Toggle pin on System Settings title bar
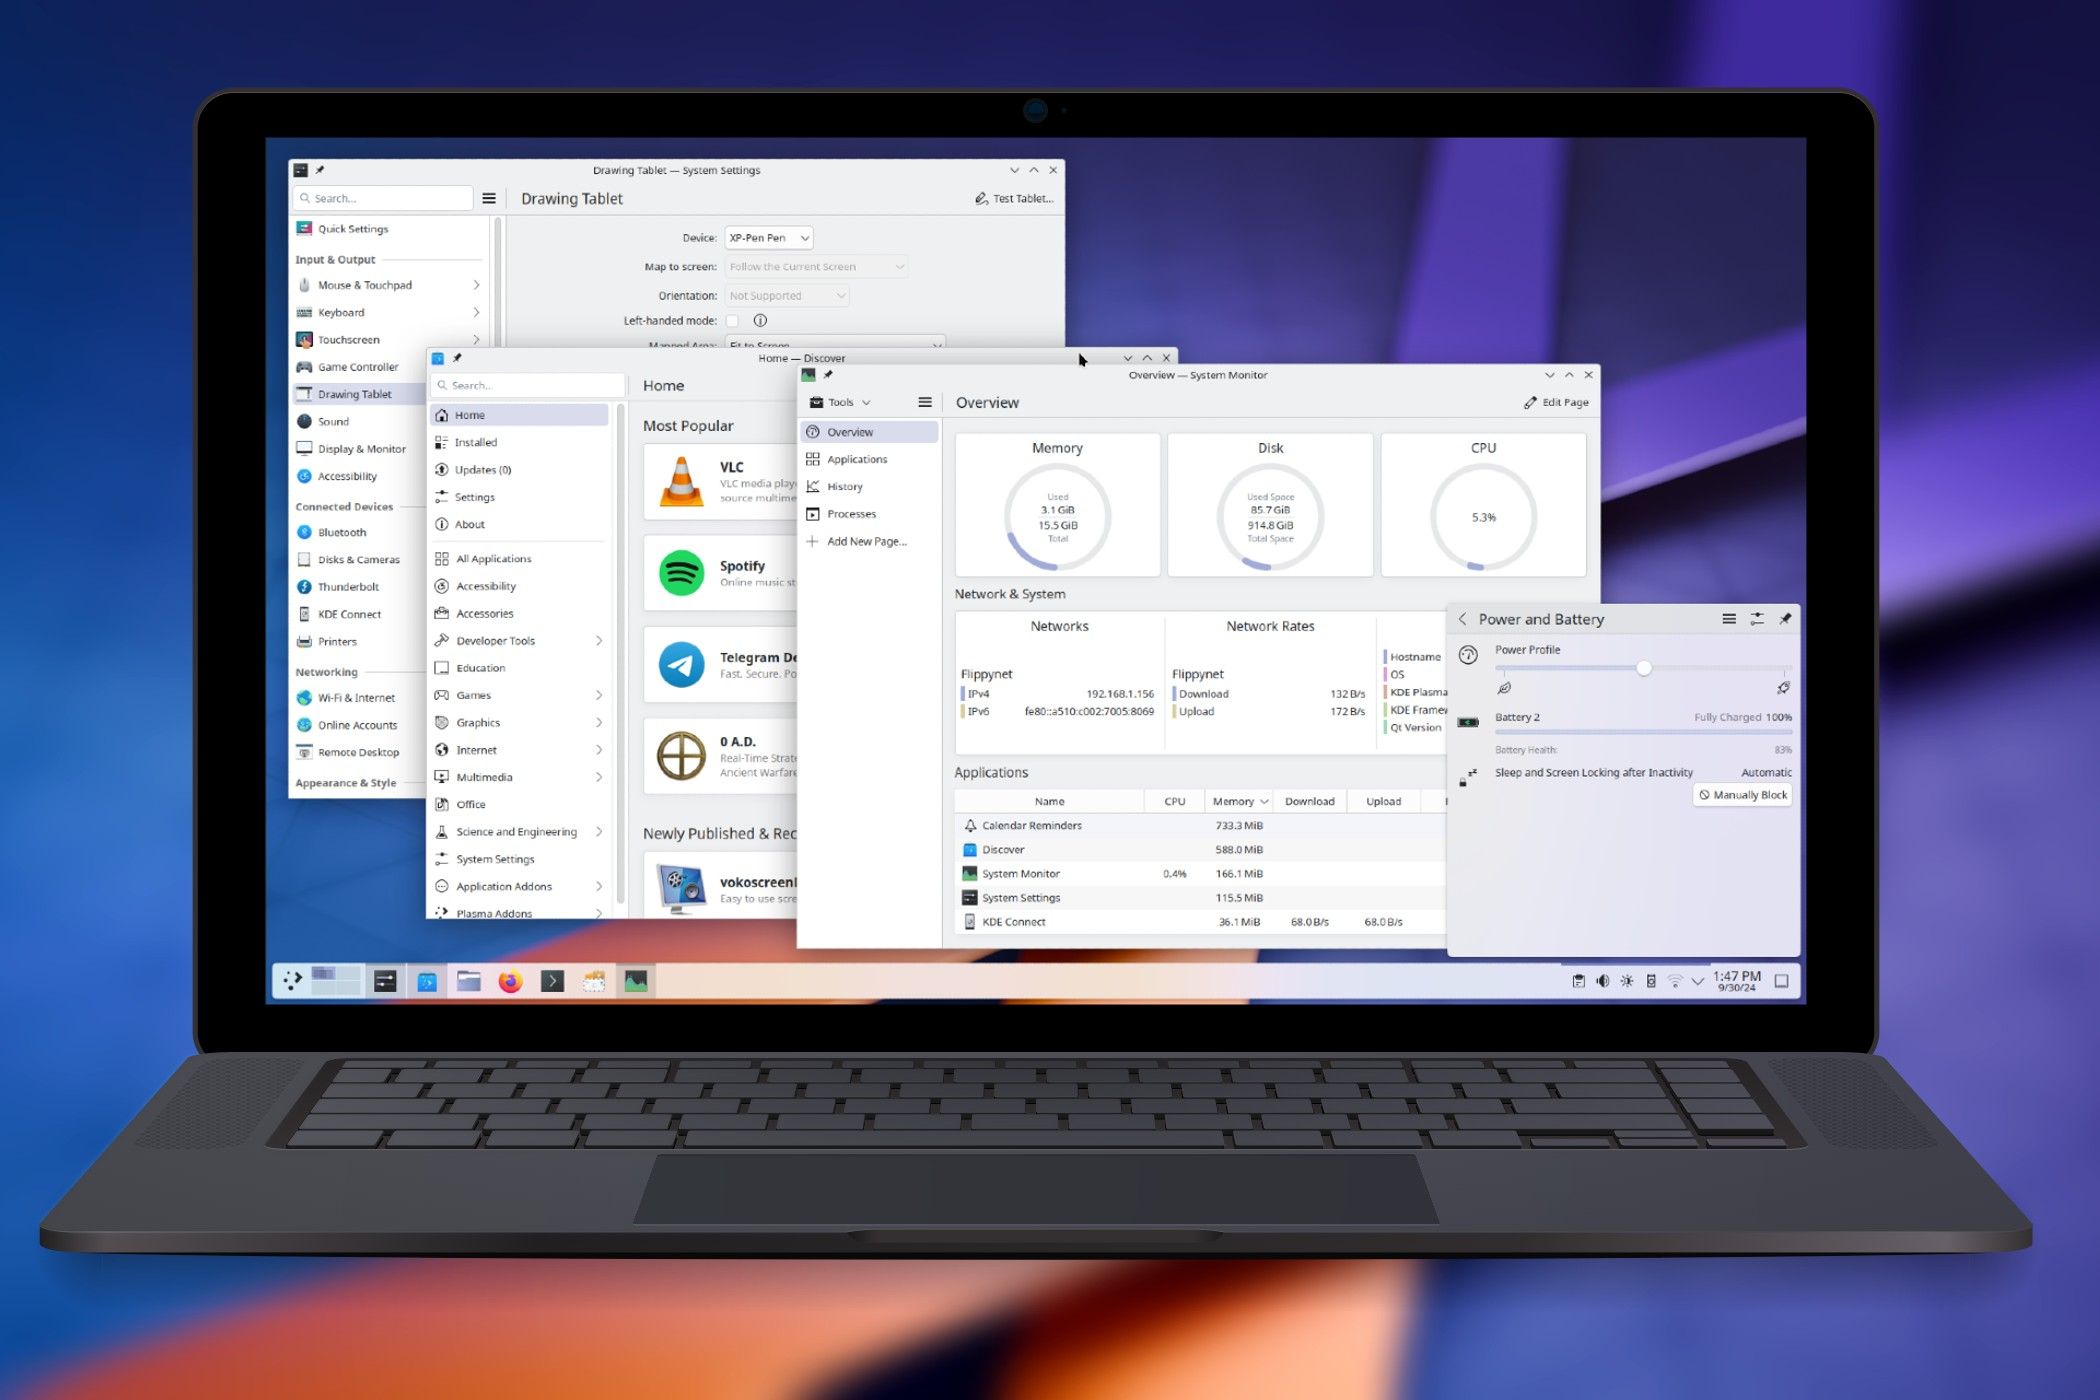 coord(320,170)
